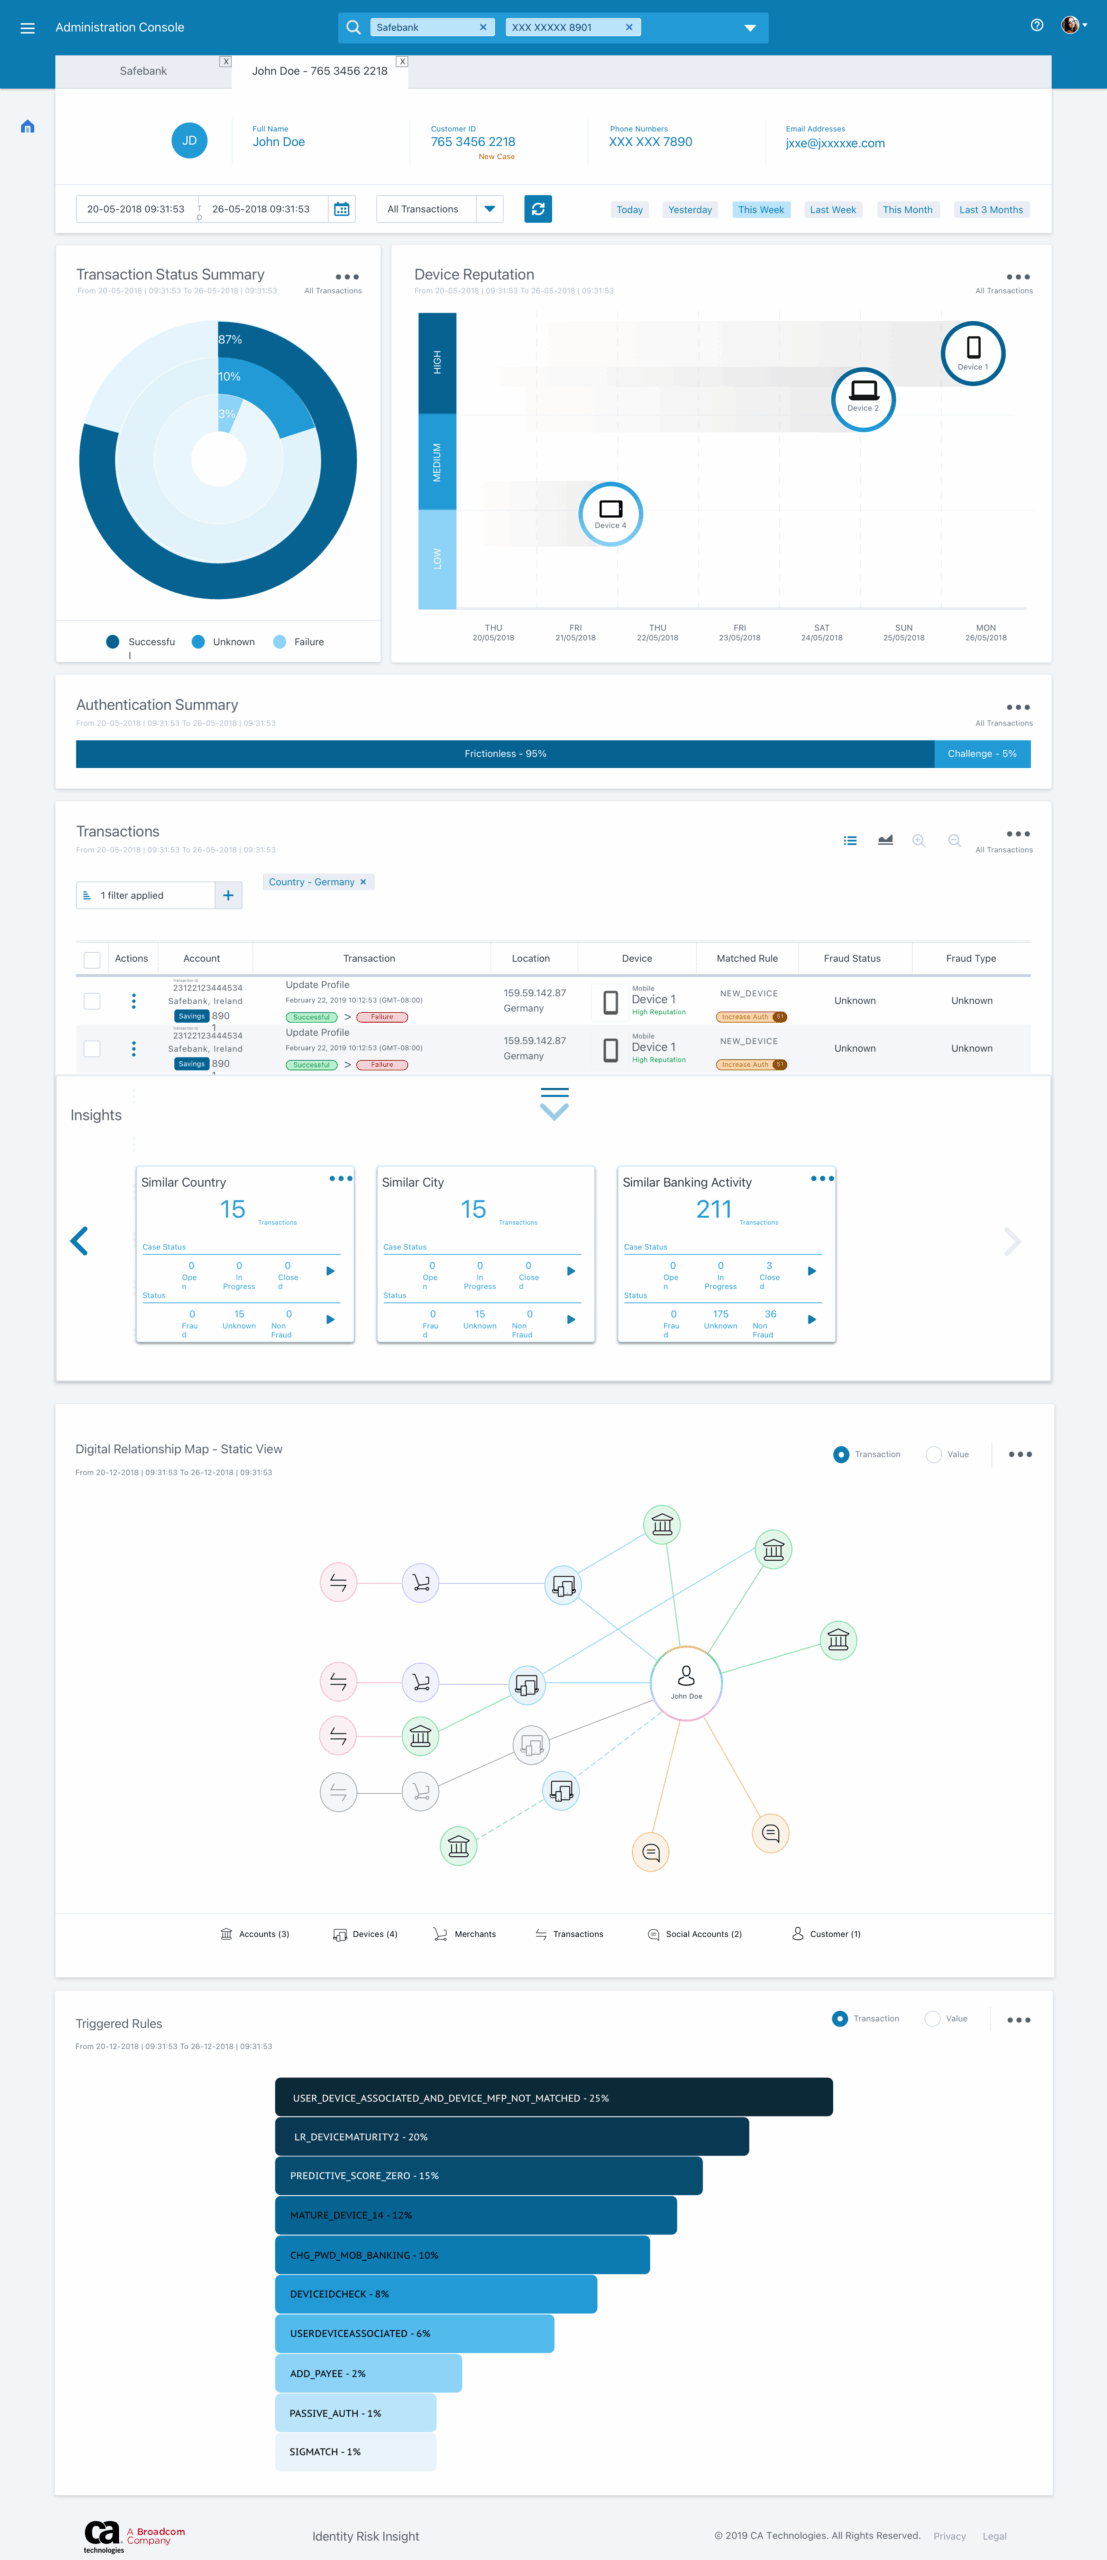Open the calendar date picker icon
The width and height of the screenshot is (1107, 2560).
coord(342,209)
